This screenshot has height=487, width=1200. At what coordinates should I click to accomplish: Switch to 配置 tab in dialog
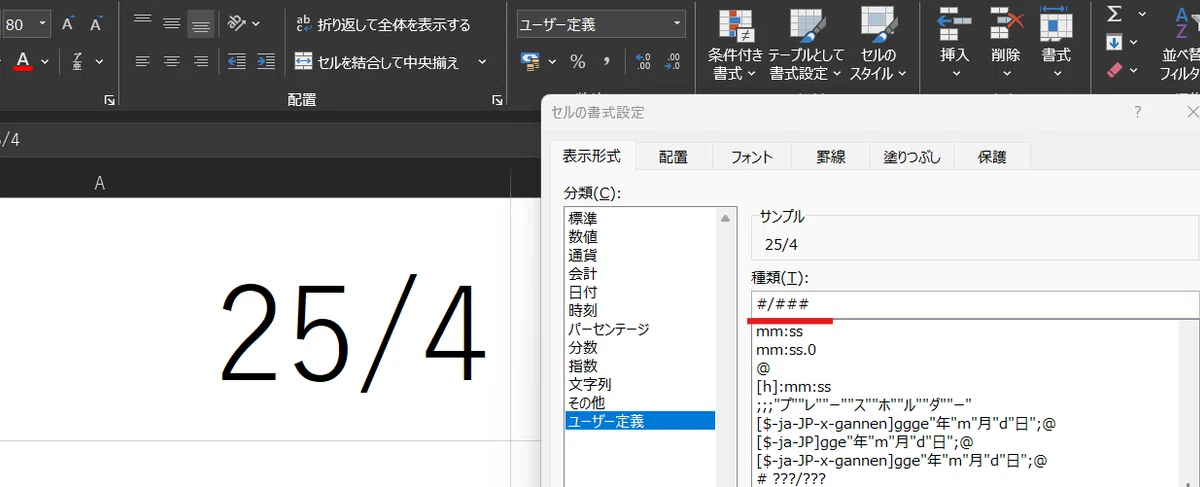point(673,156)
